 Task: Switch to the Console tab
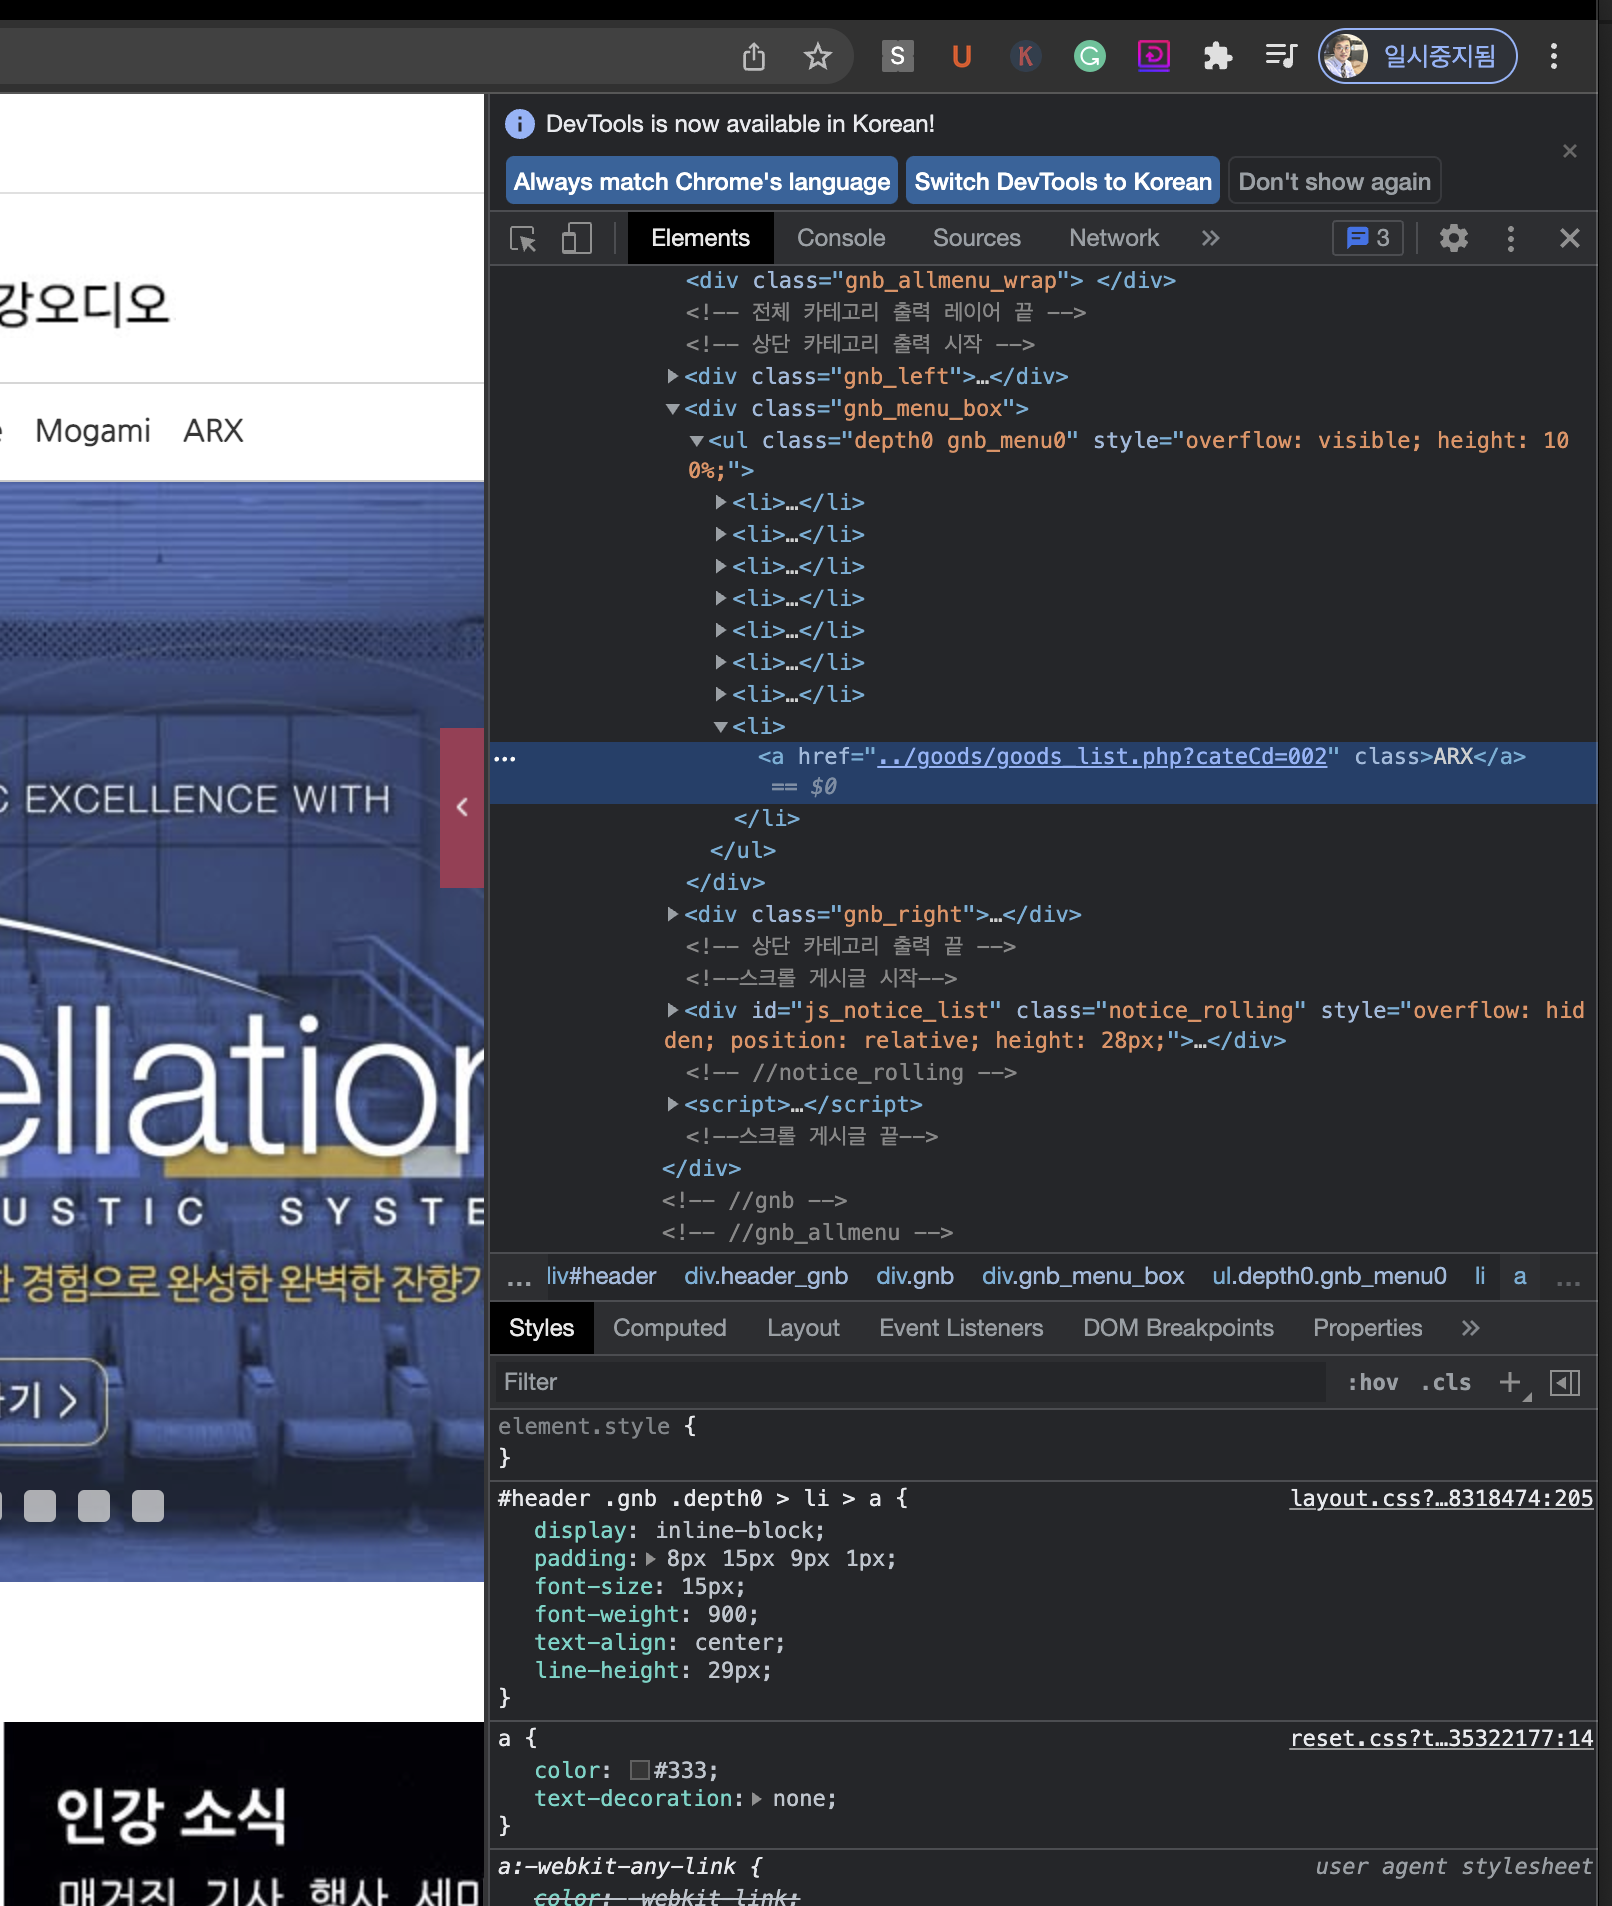click(841, 238)
